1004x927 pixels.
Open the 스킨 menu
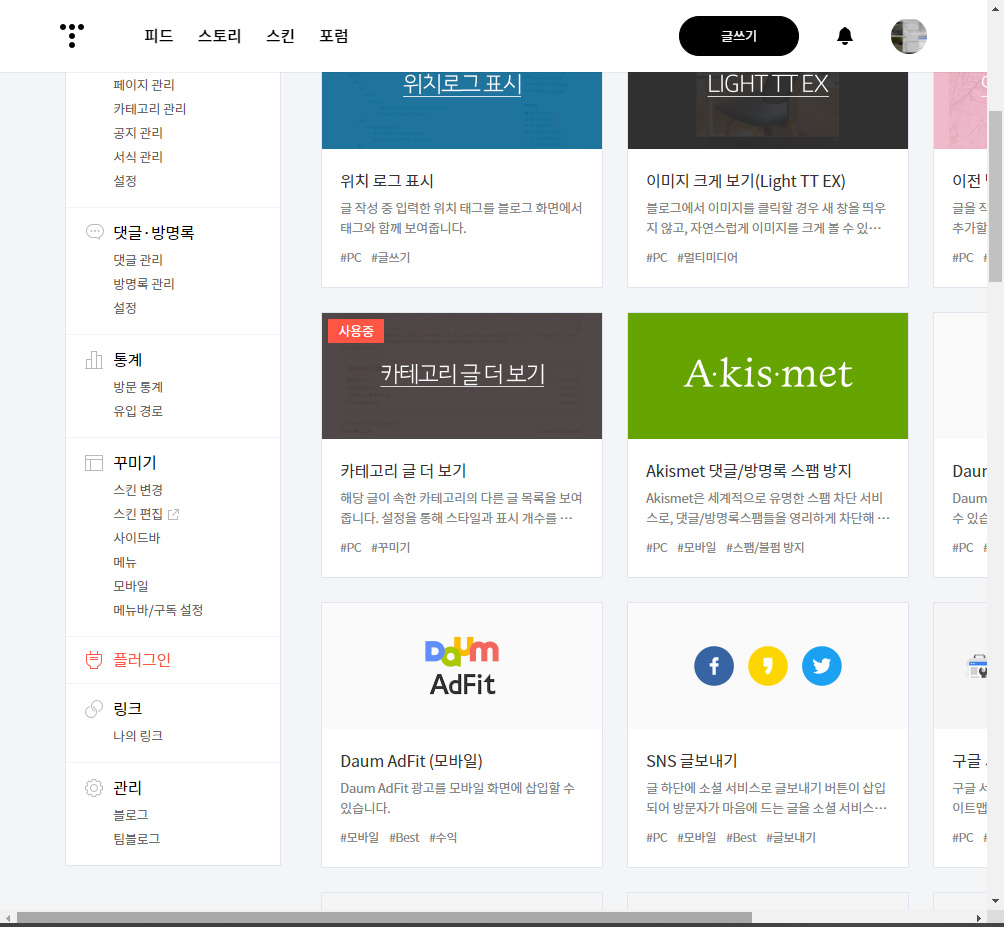click(280, 36)
